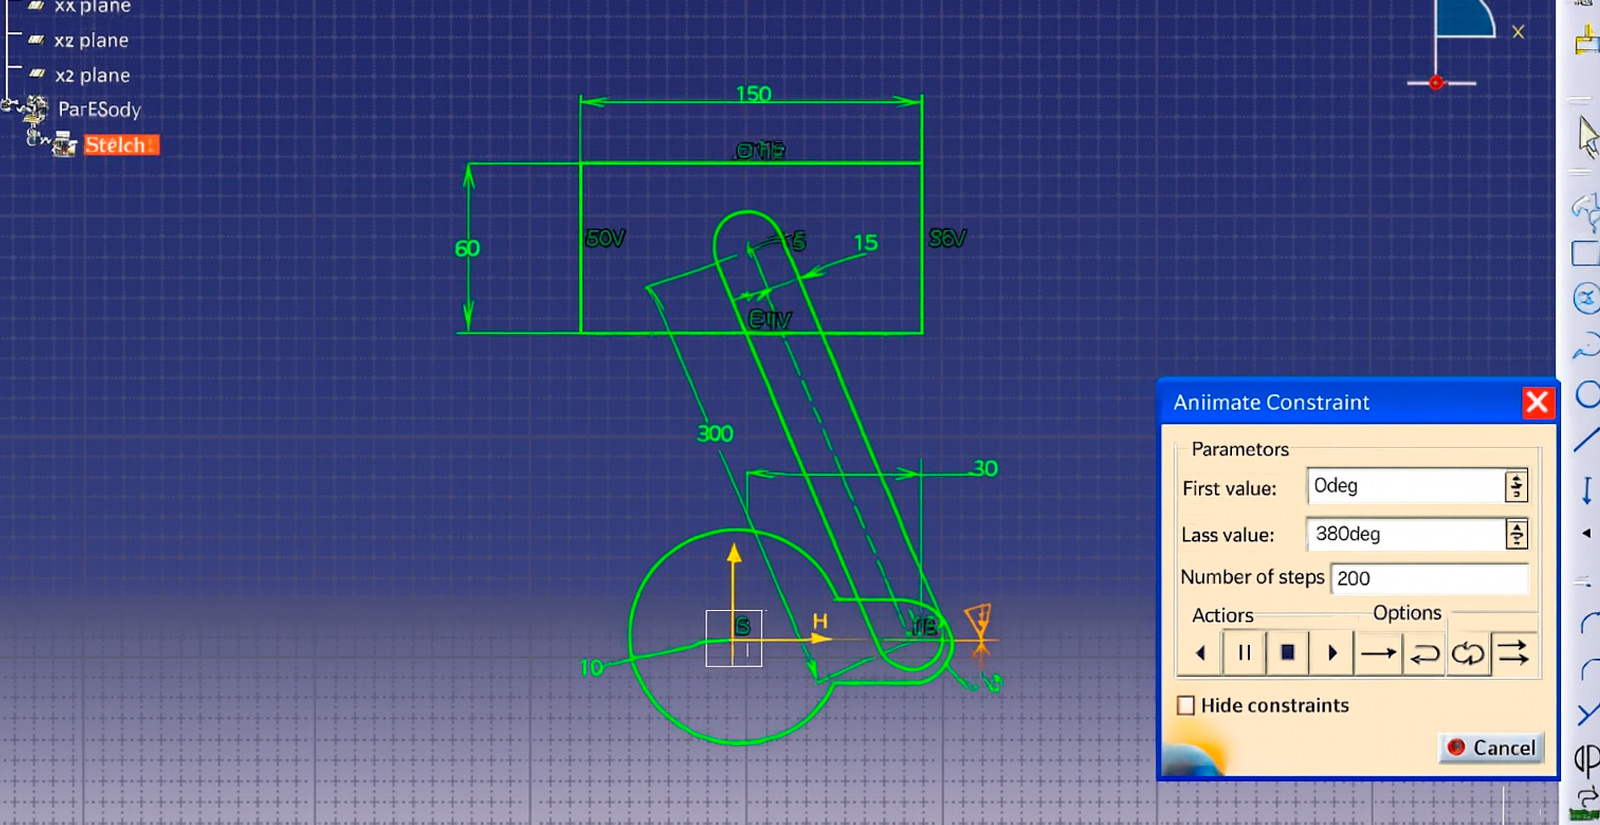
Task: Expand the PartBody node in the tree
Action: click(11, 105)
